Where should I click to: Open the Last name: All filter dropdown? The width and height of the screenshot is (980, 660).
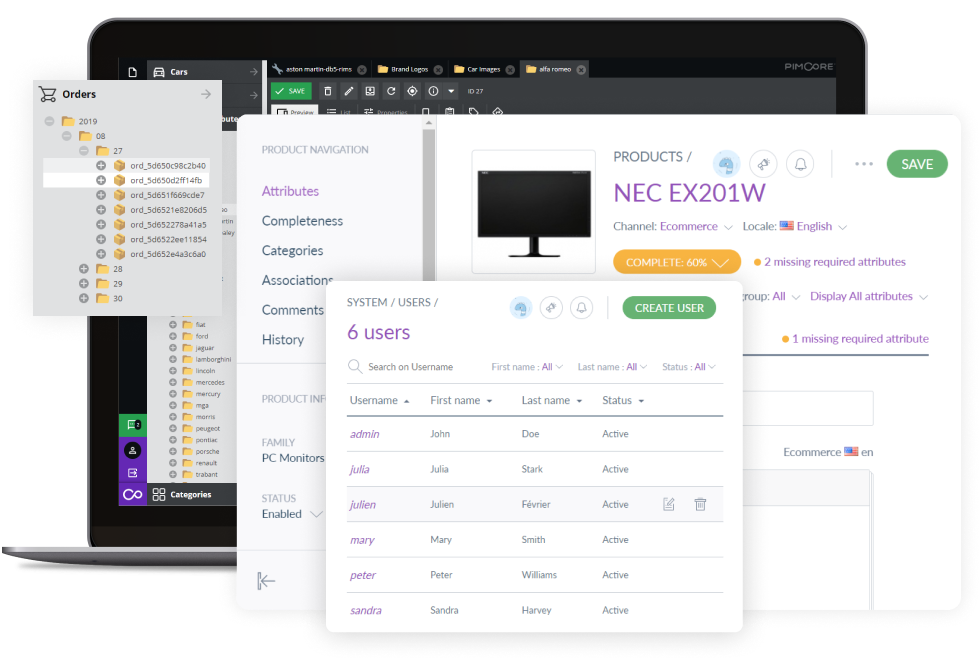click(x=612, y=367)
